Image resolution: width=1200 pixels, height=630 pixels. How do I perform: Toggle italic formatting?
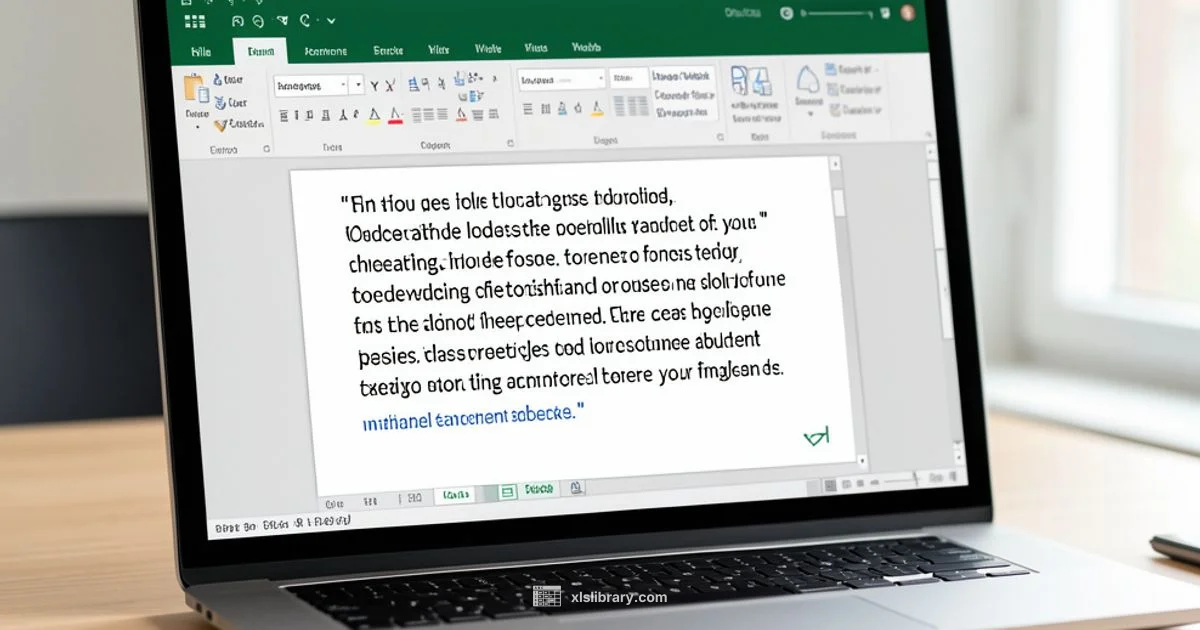297,114
